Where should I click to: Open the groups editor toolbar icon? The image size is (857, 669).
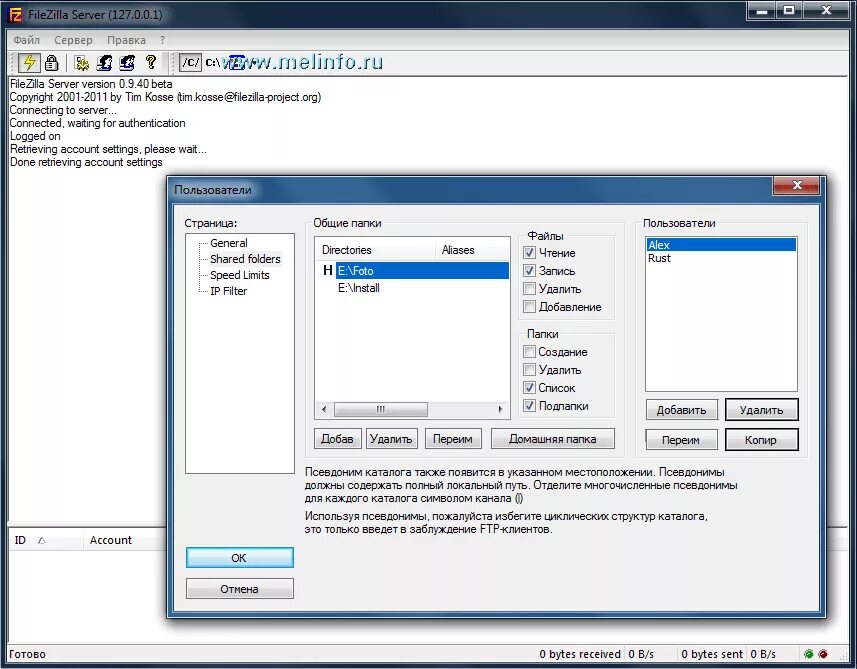click(127, 63)
